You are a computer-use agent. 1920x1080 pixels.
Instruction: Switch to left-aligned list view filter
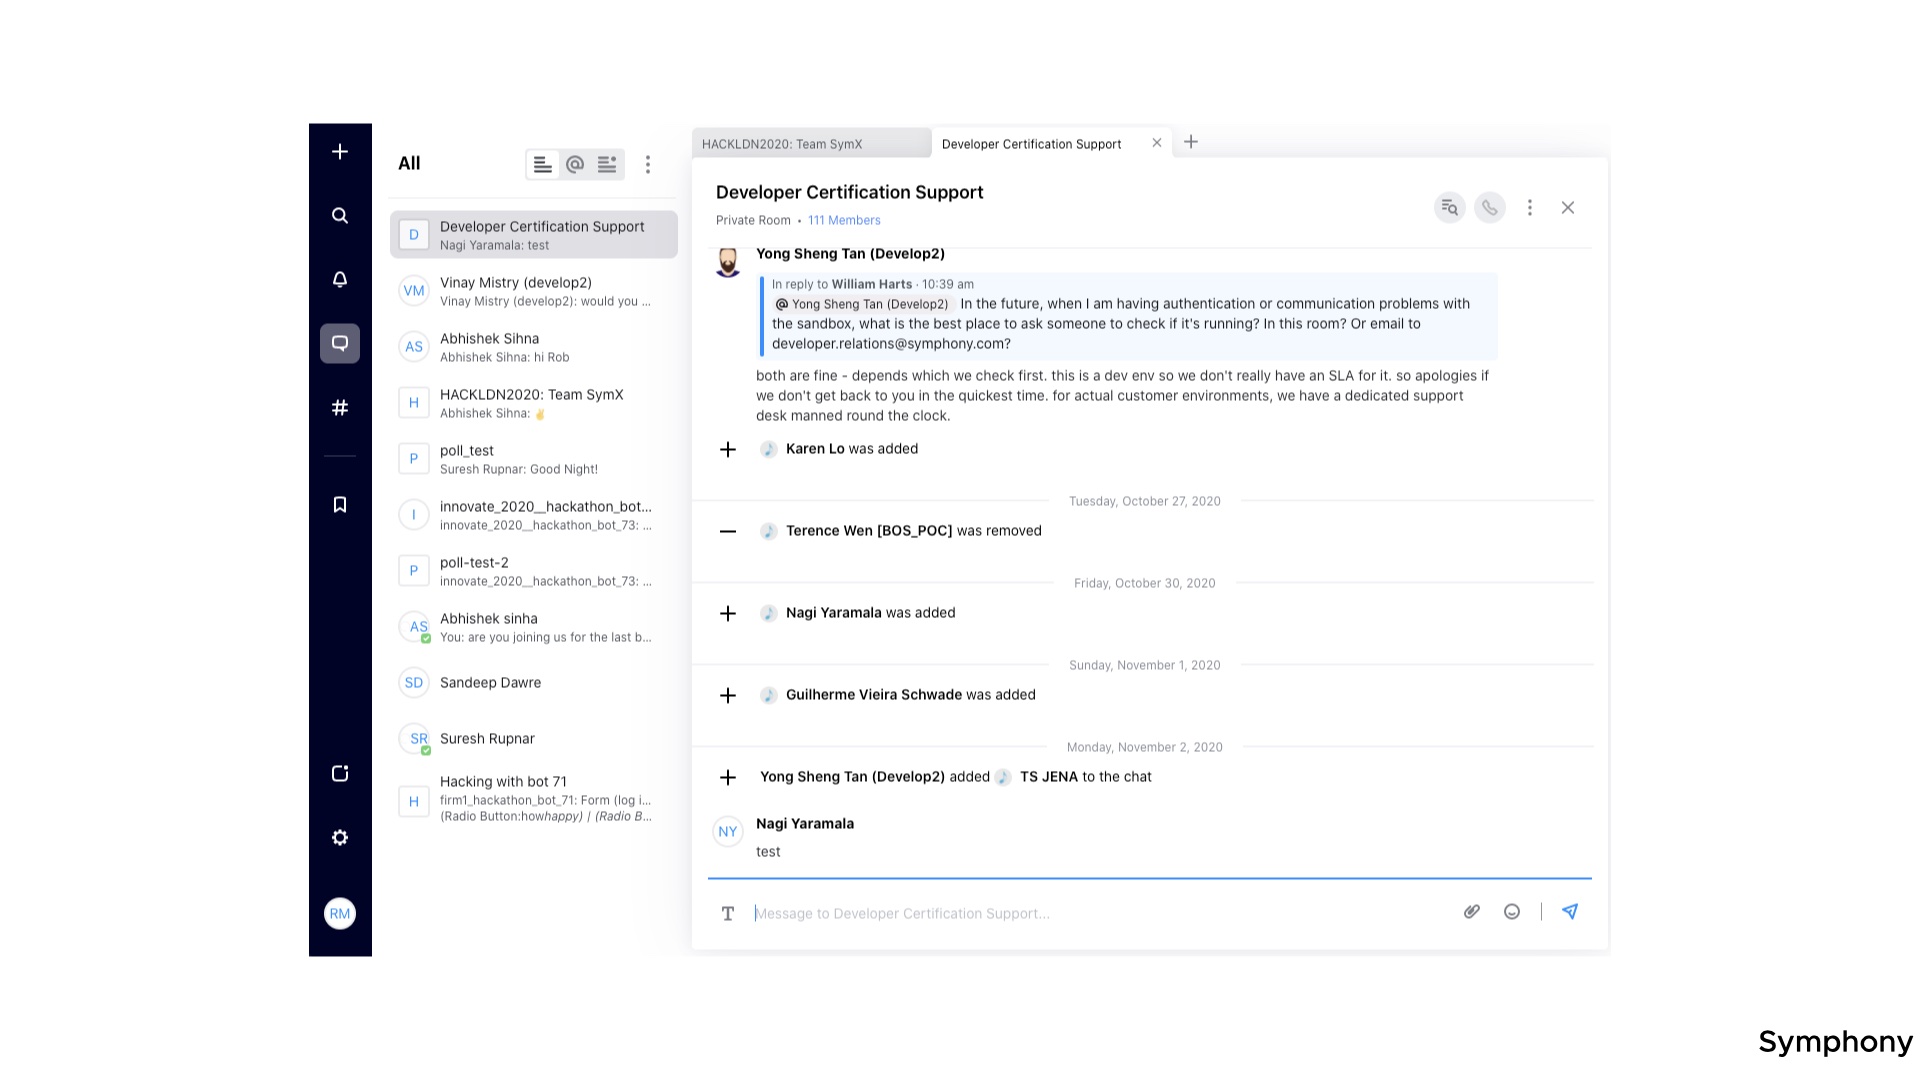542,164
